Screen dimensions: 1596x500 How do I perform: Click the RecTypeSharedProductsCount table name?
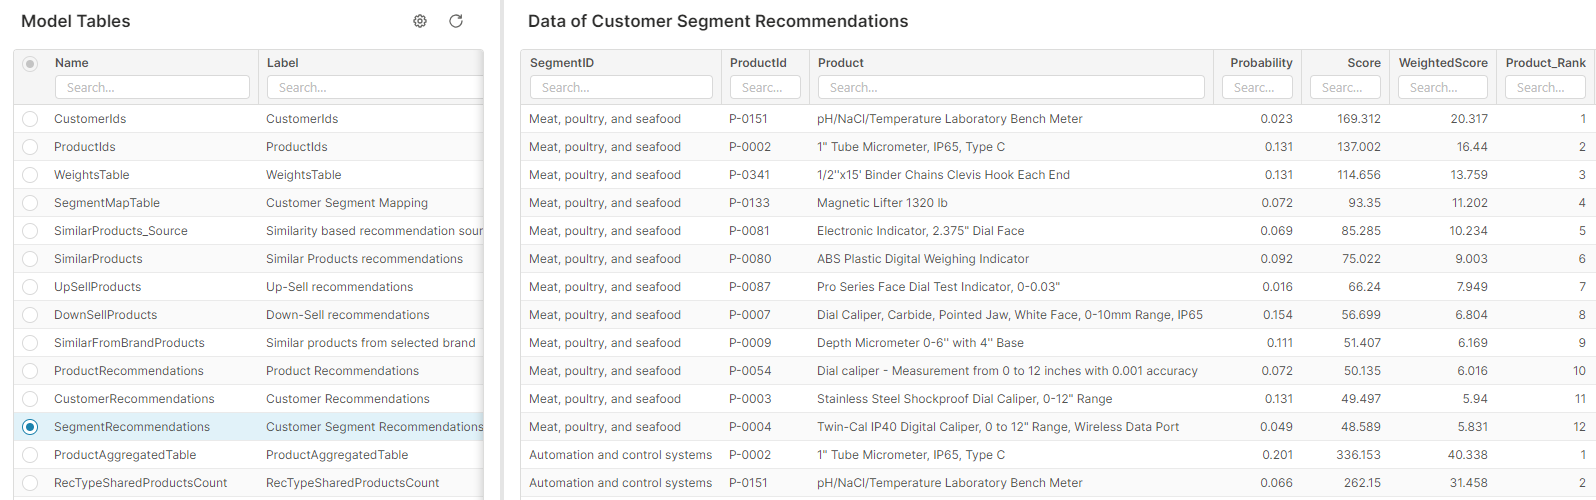[140, 483]
